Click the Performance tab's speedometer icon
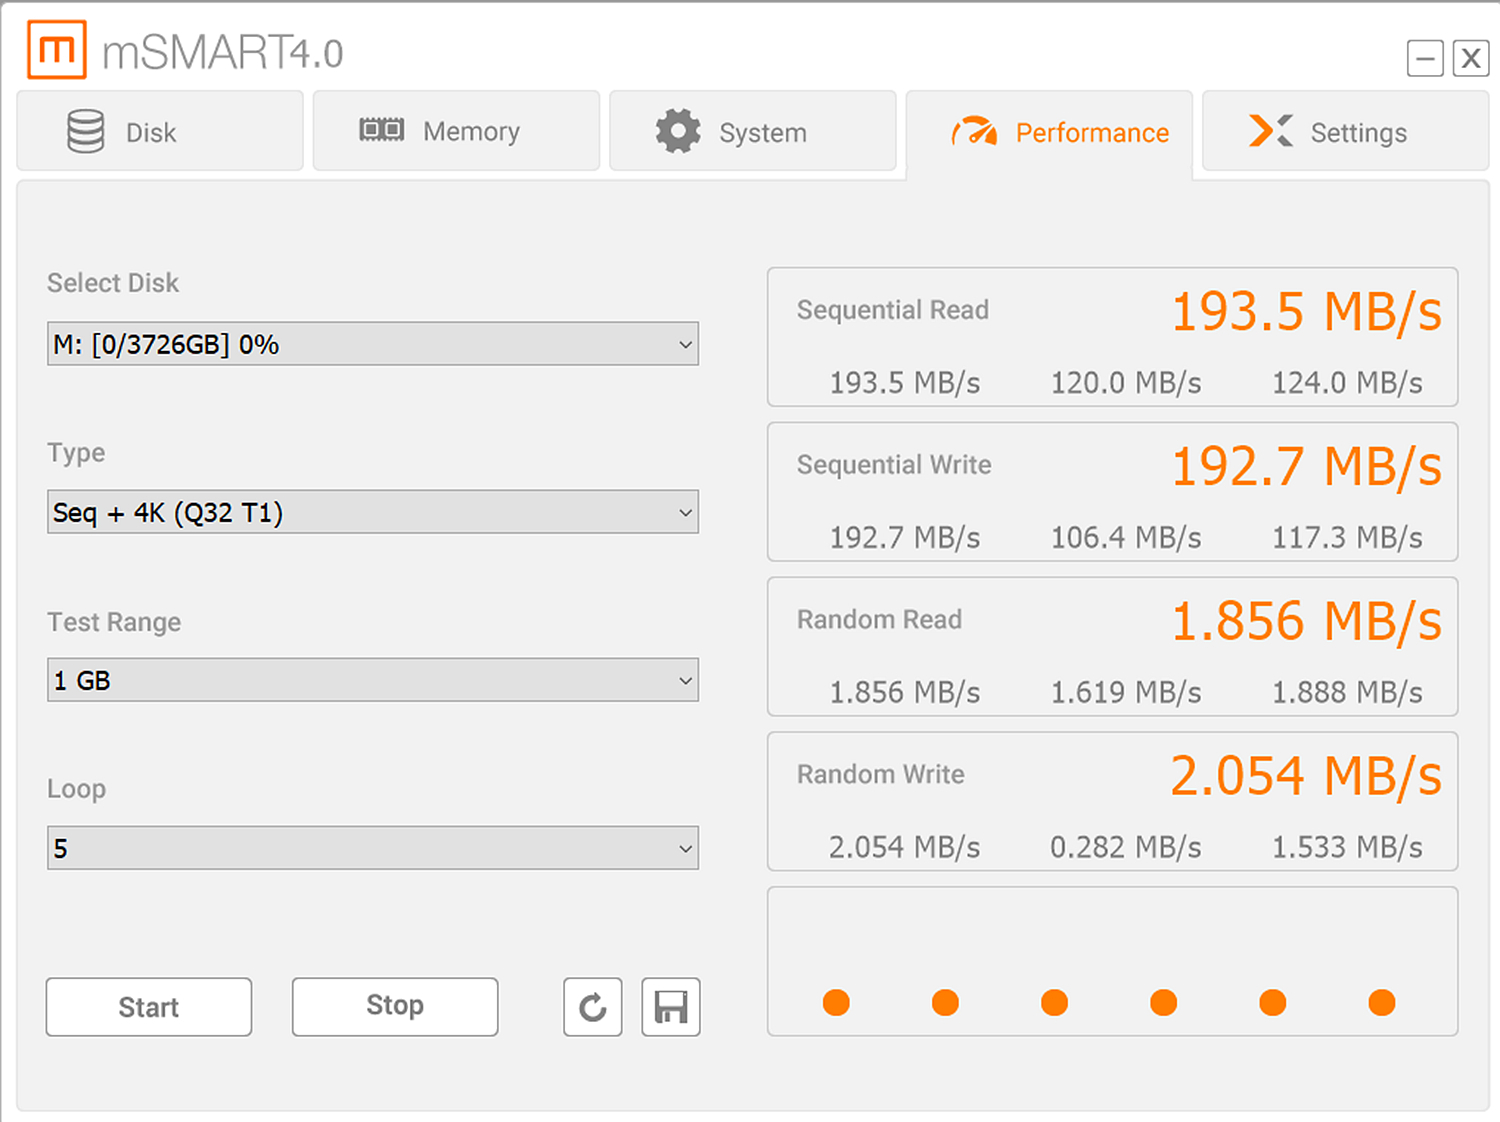1500x1122 pixels. (975, 131)
